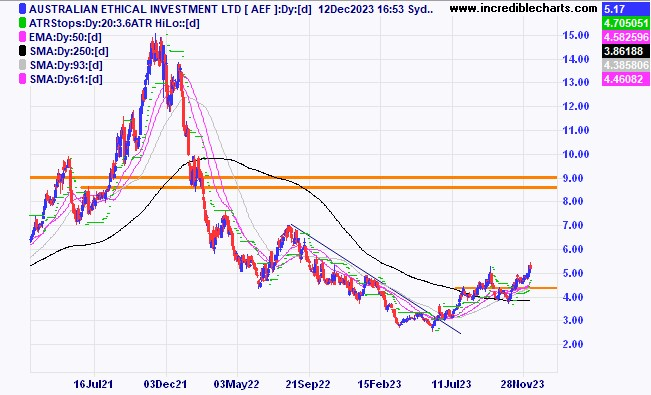The image size is (651, 395).
Task: Click the black SMA 250 legend marker
Action: click(22, 51)
